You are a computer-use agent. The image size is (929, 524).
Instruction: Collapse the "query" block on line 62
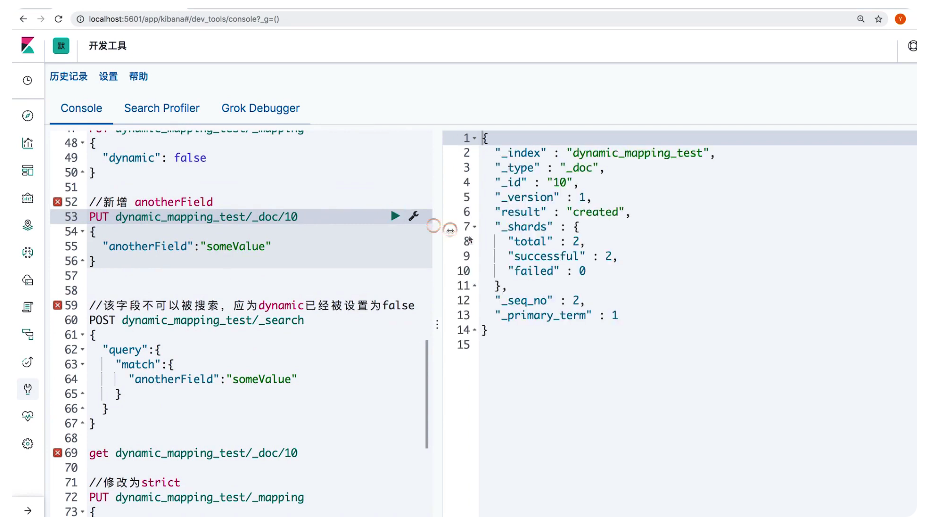coord(82,351)
